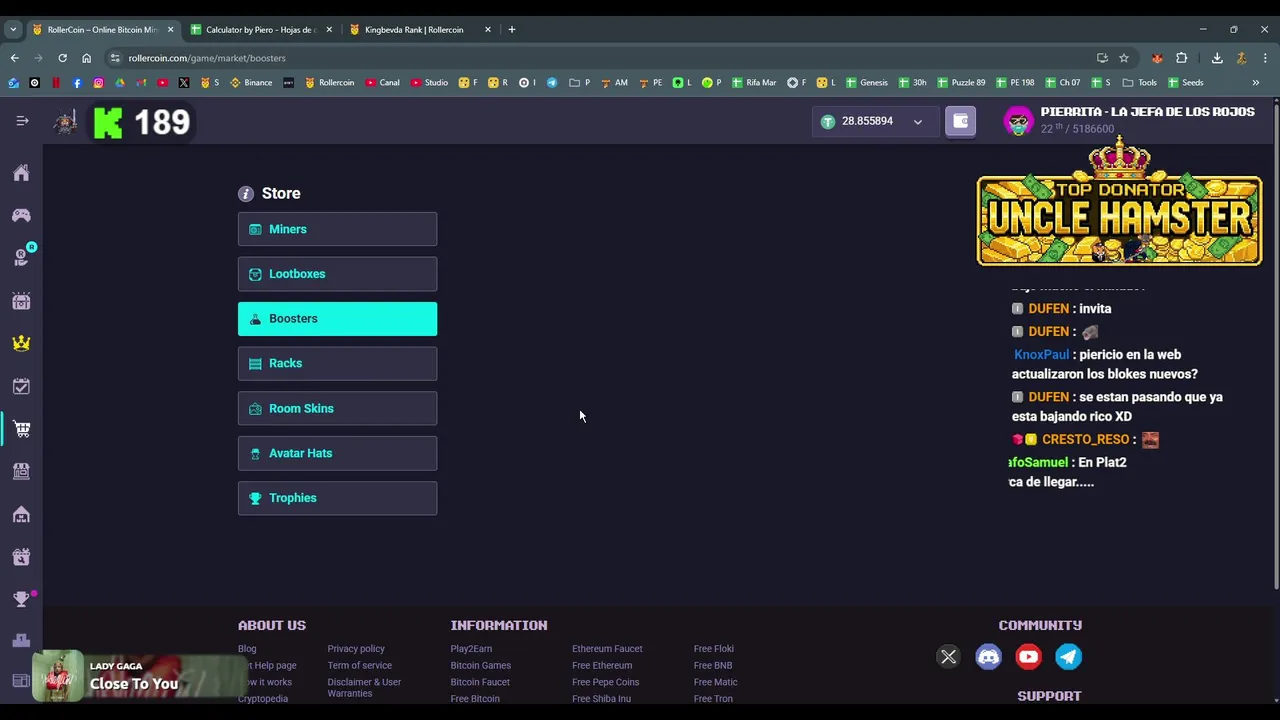
Task: Click the info icon beside Store heading
Action: pyautogui.click(x=246, y=194)
